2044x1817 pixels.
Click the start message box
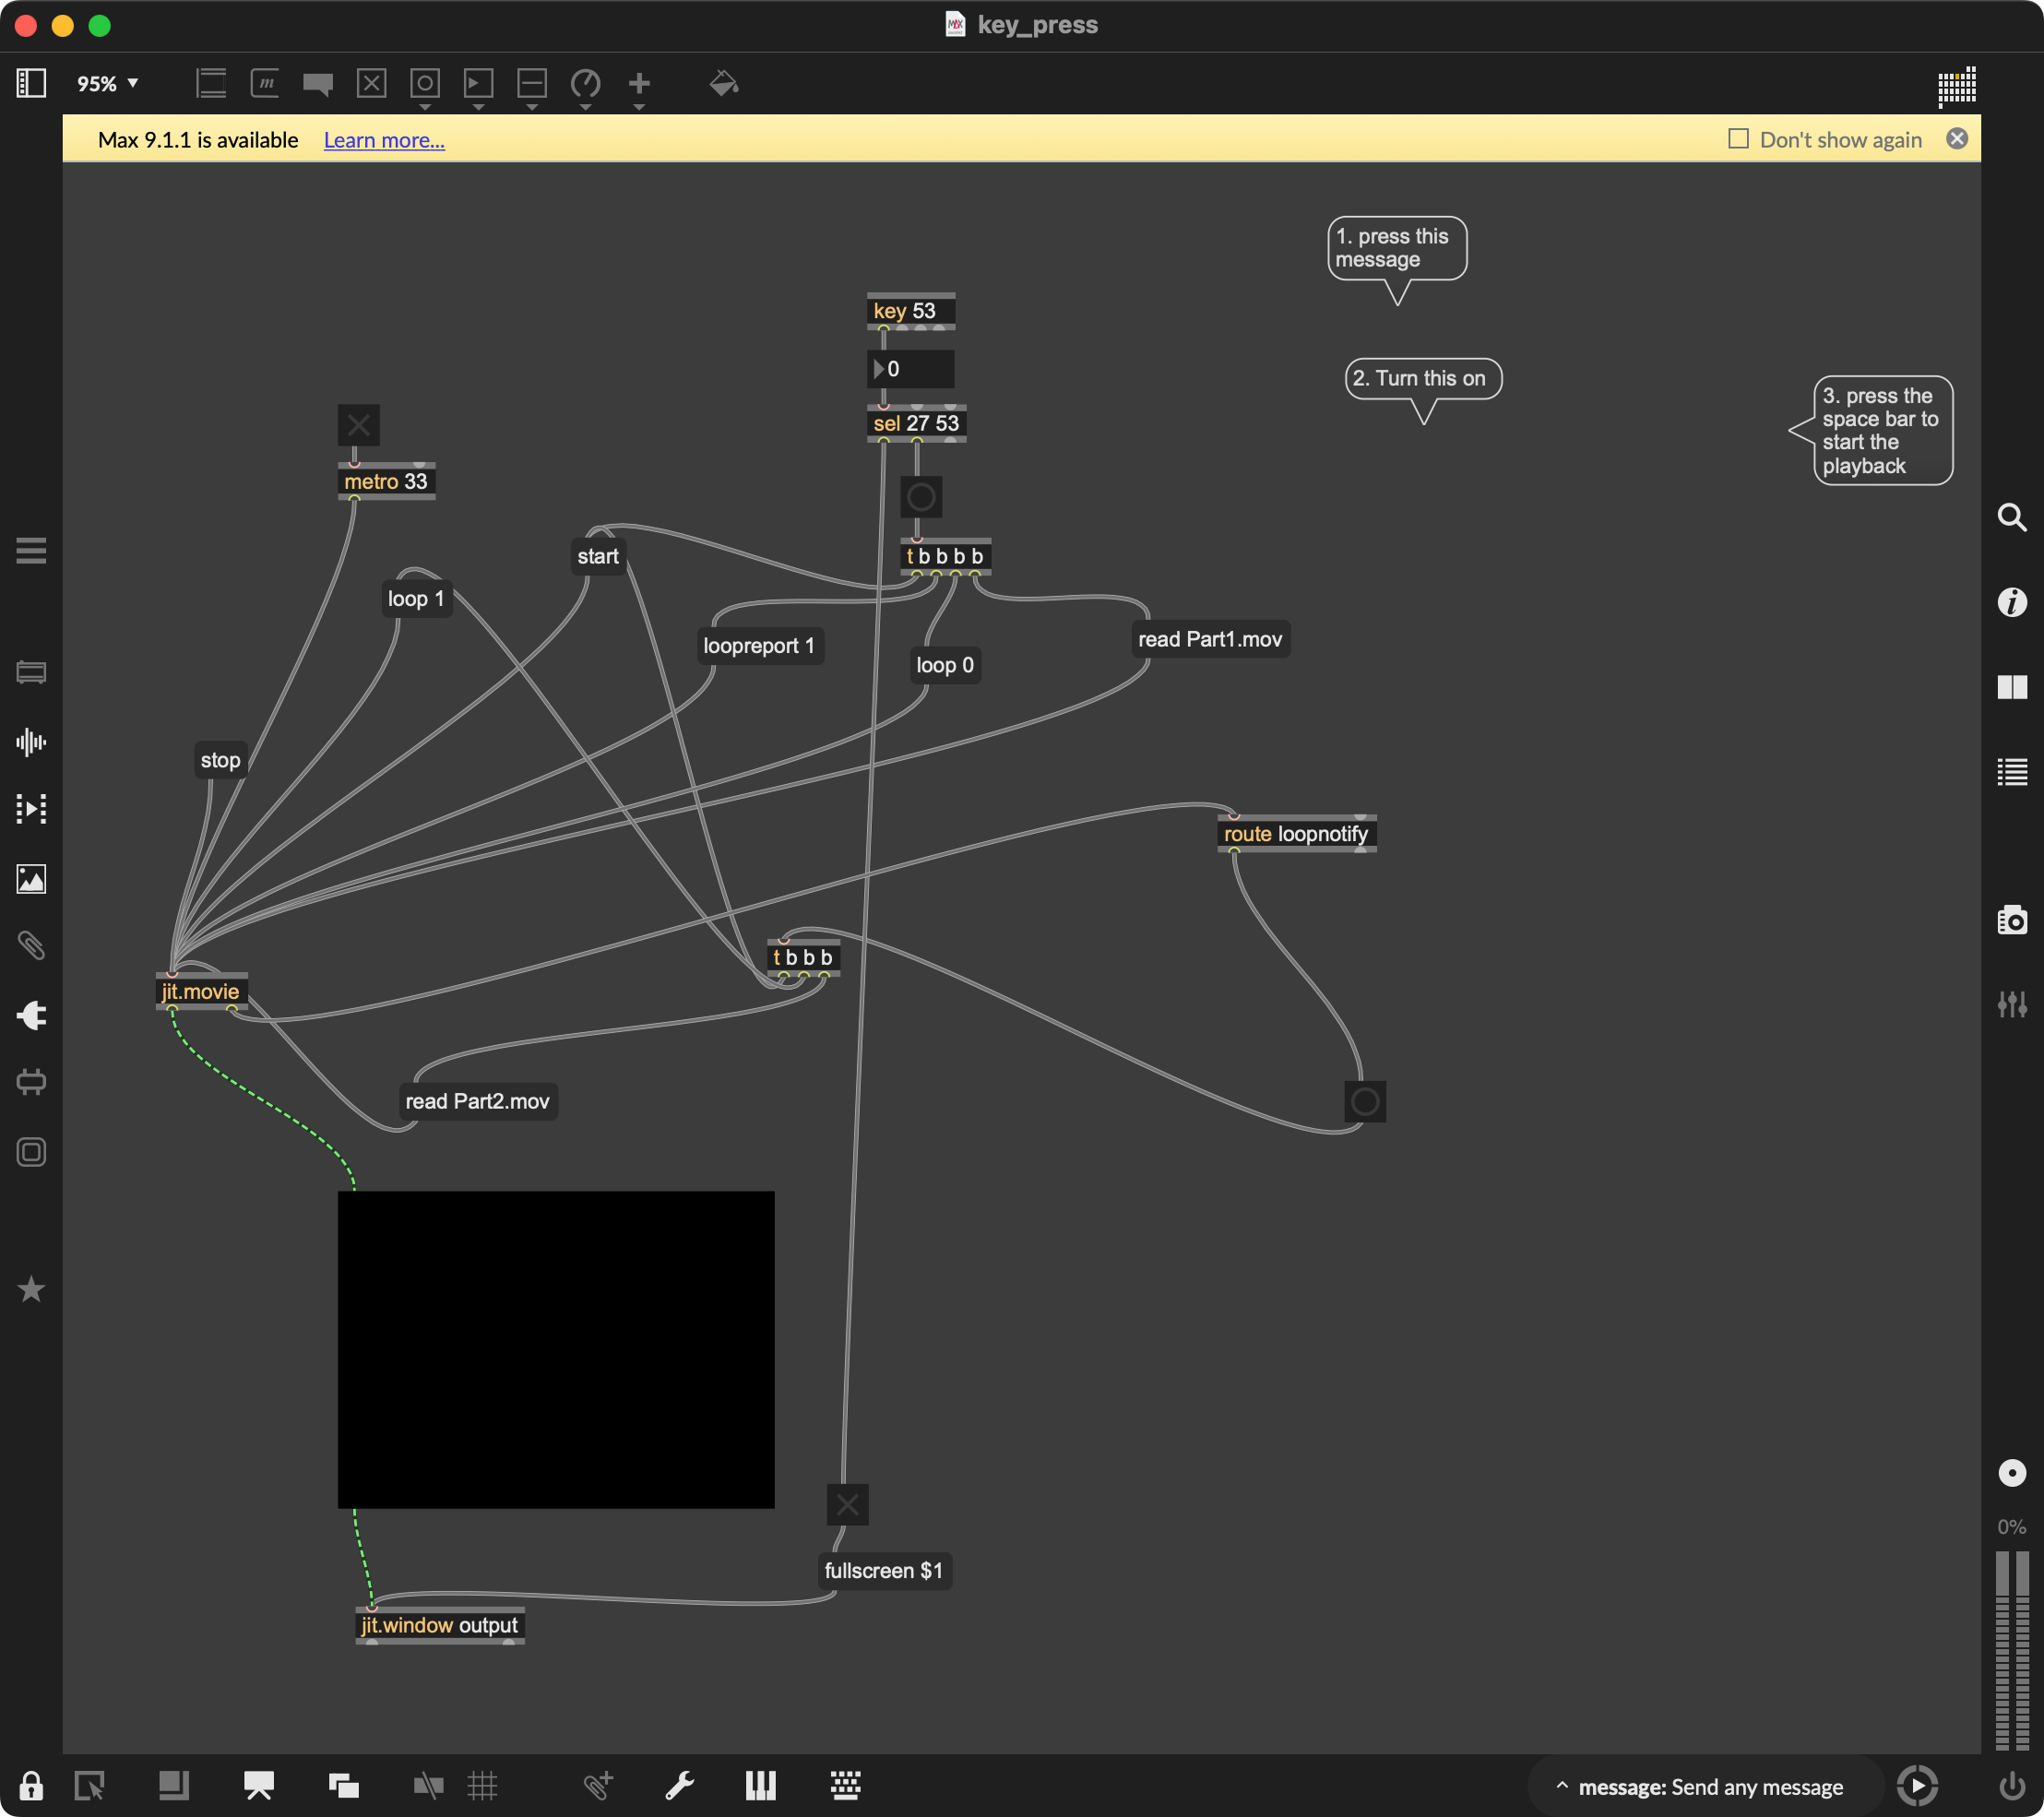tap(597, 557)
